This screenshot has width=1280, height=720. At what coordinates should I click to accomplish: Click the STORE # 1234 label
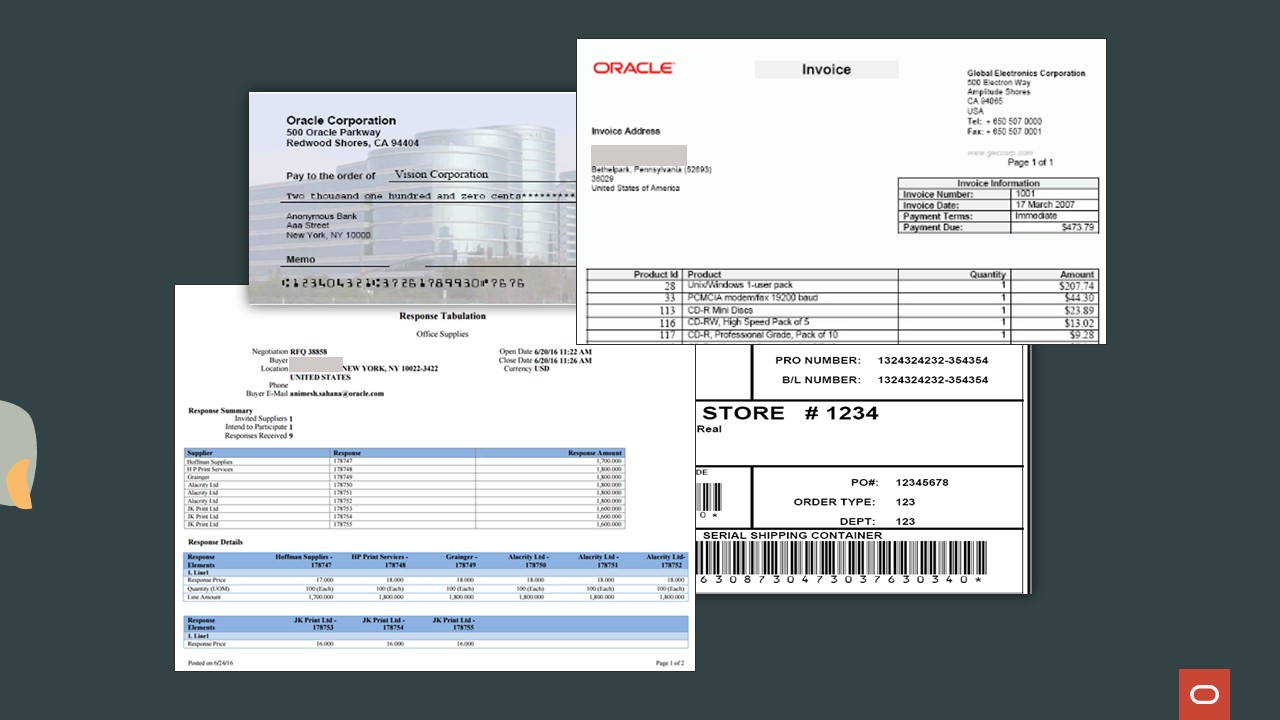(x=787, y=412)
